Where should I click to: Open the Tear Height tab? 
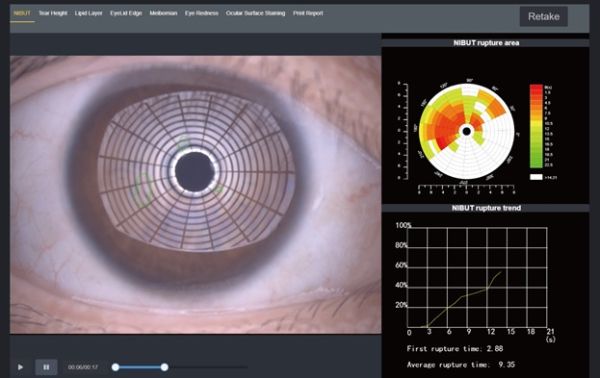(x=53, y=13)
